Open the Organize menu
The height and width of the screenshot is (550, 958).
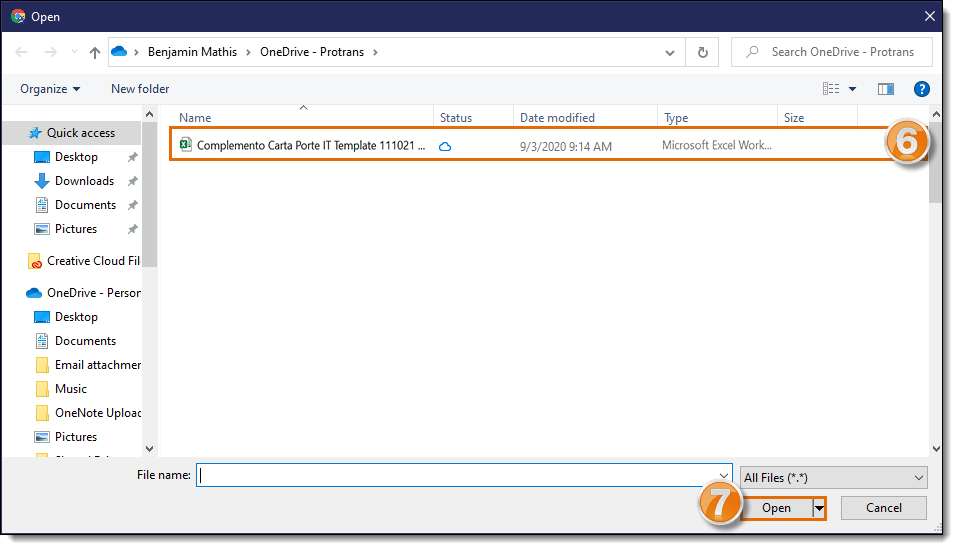(50, 89)
